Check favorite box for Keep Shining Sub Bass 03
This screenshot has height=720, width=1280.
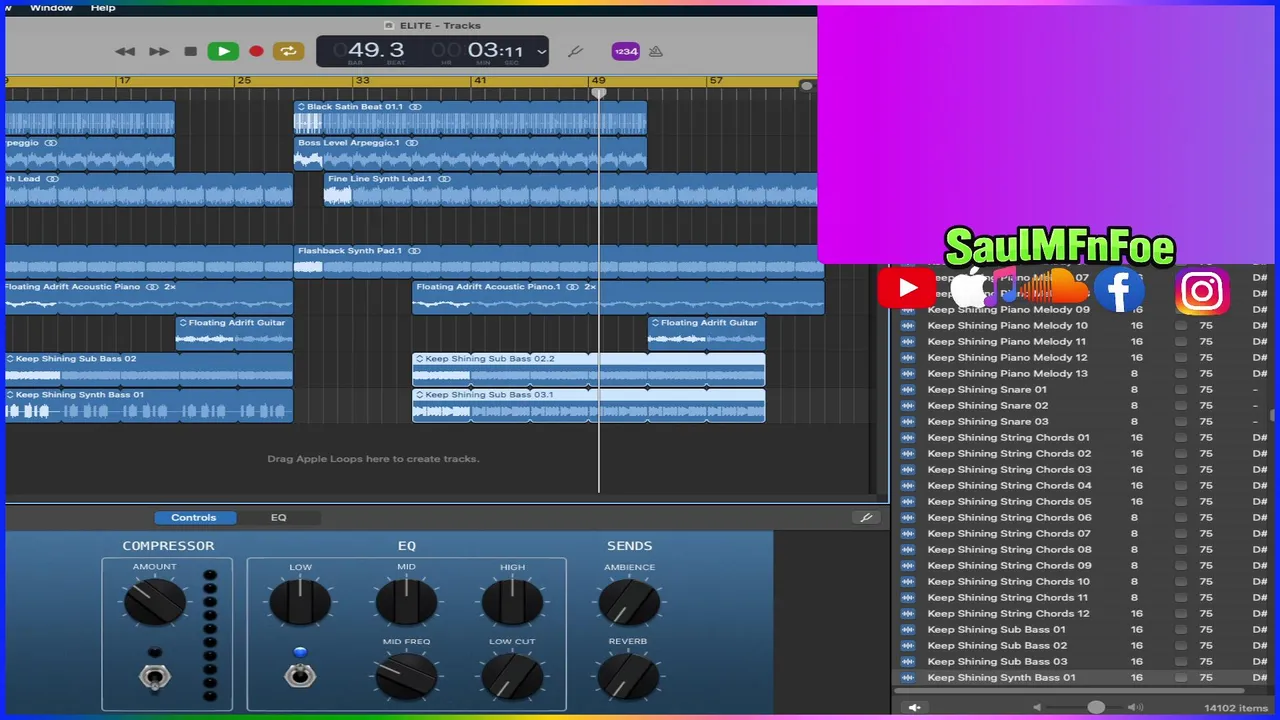(x=1181, y=661)
